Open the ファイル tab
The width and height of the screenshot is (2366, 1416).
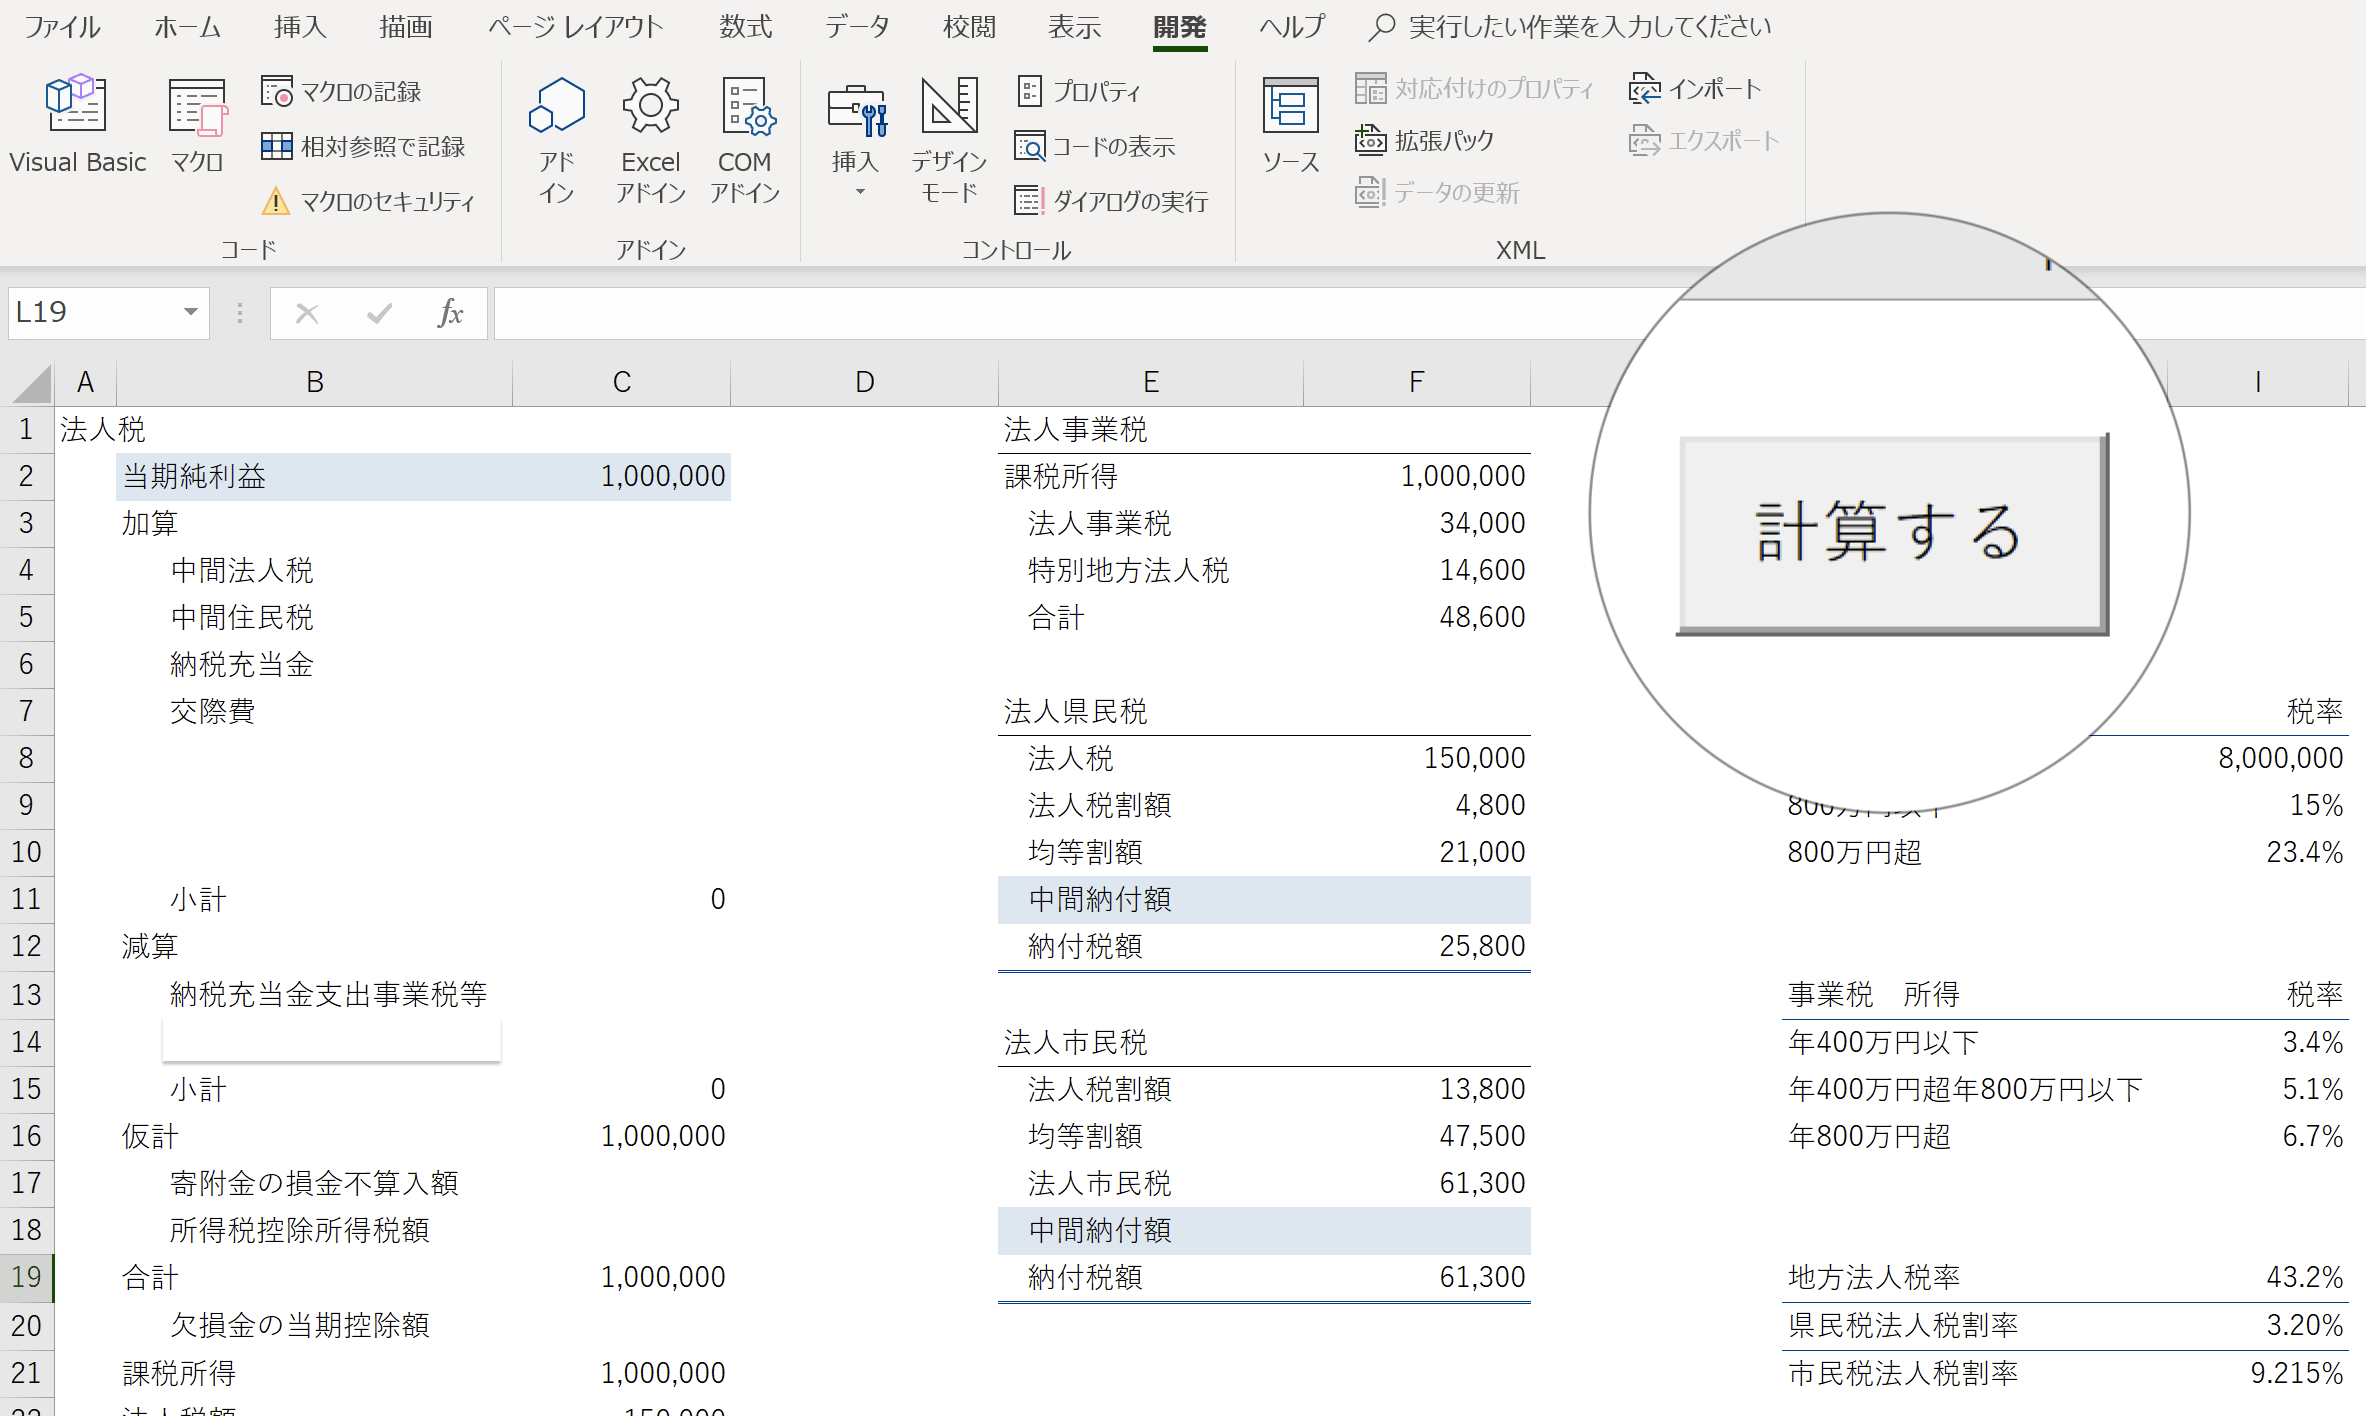click(62, 27)
